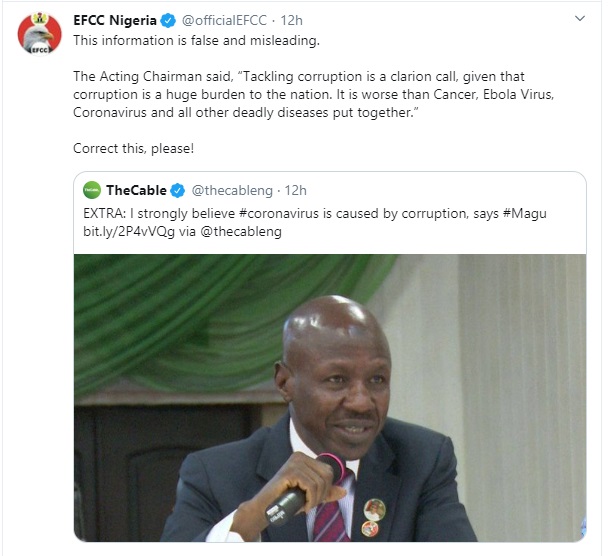Click the 12h timestamp on the quoted tweet
The width and height of the screenshot is (616, 556).
(x=296, y=190)
